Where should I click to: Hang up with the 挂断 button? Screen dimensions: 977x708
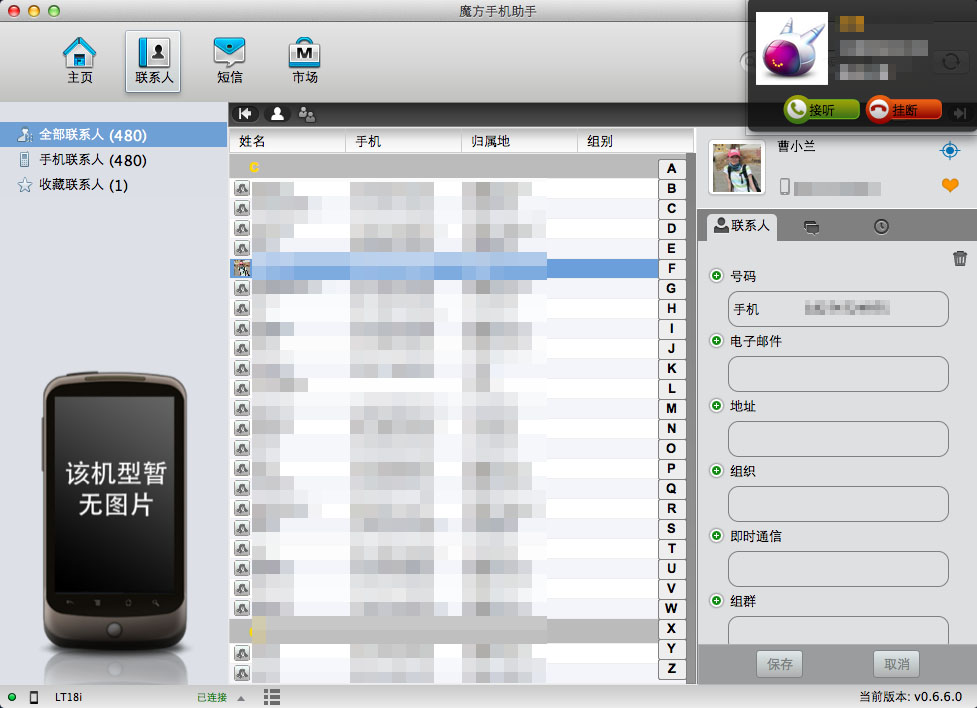tap(904, 110)
